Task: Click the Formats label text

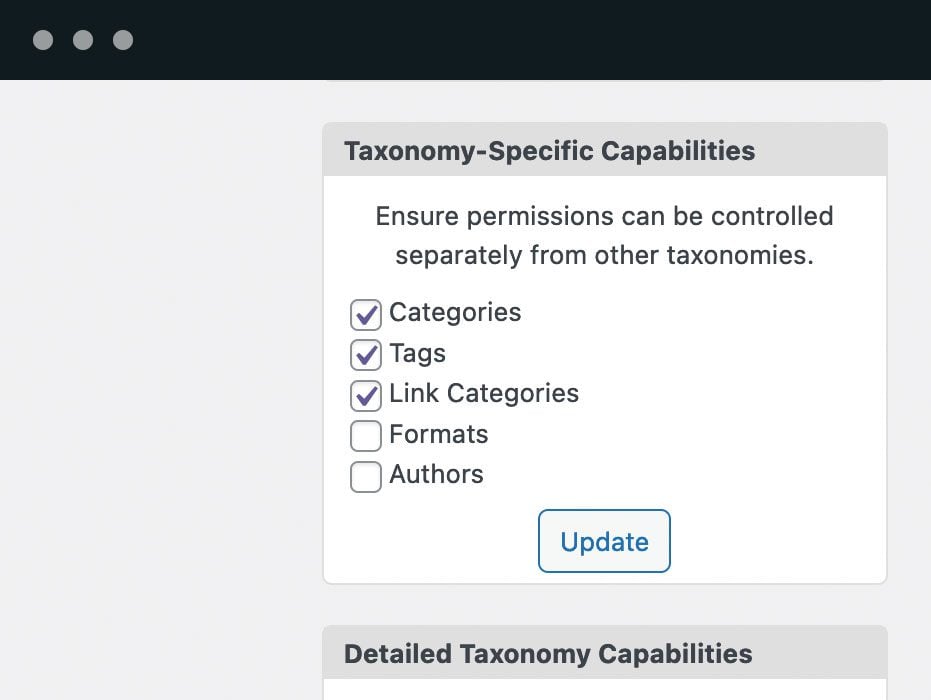Action: [x=438, y=434]
